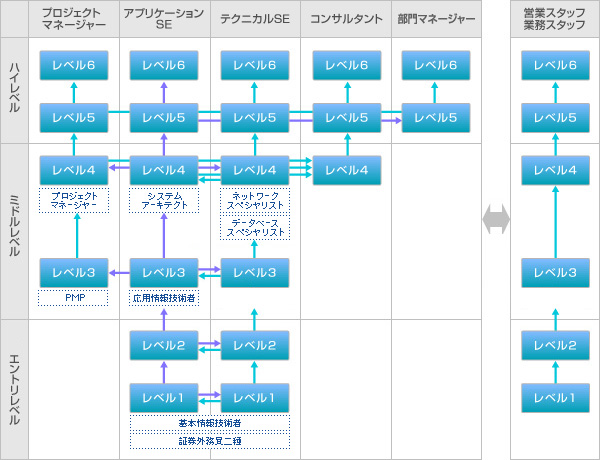Pick the テクニカルSE レベル1 box
The width and height of the screenshot is (600, 460).
point(255,398)
